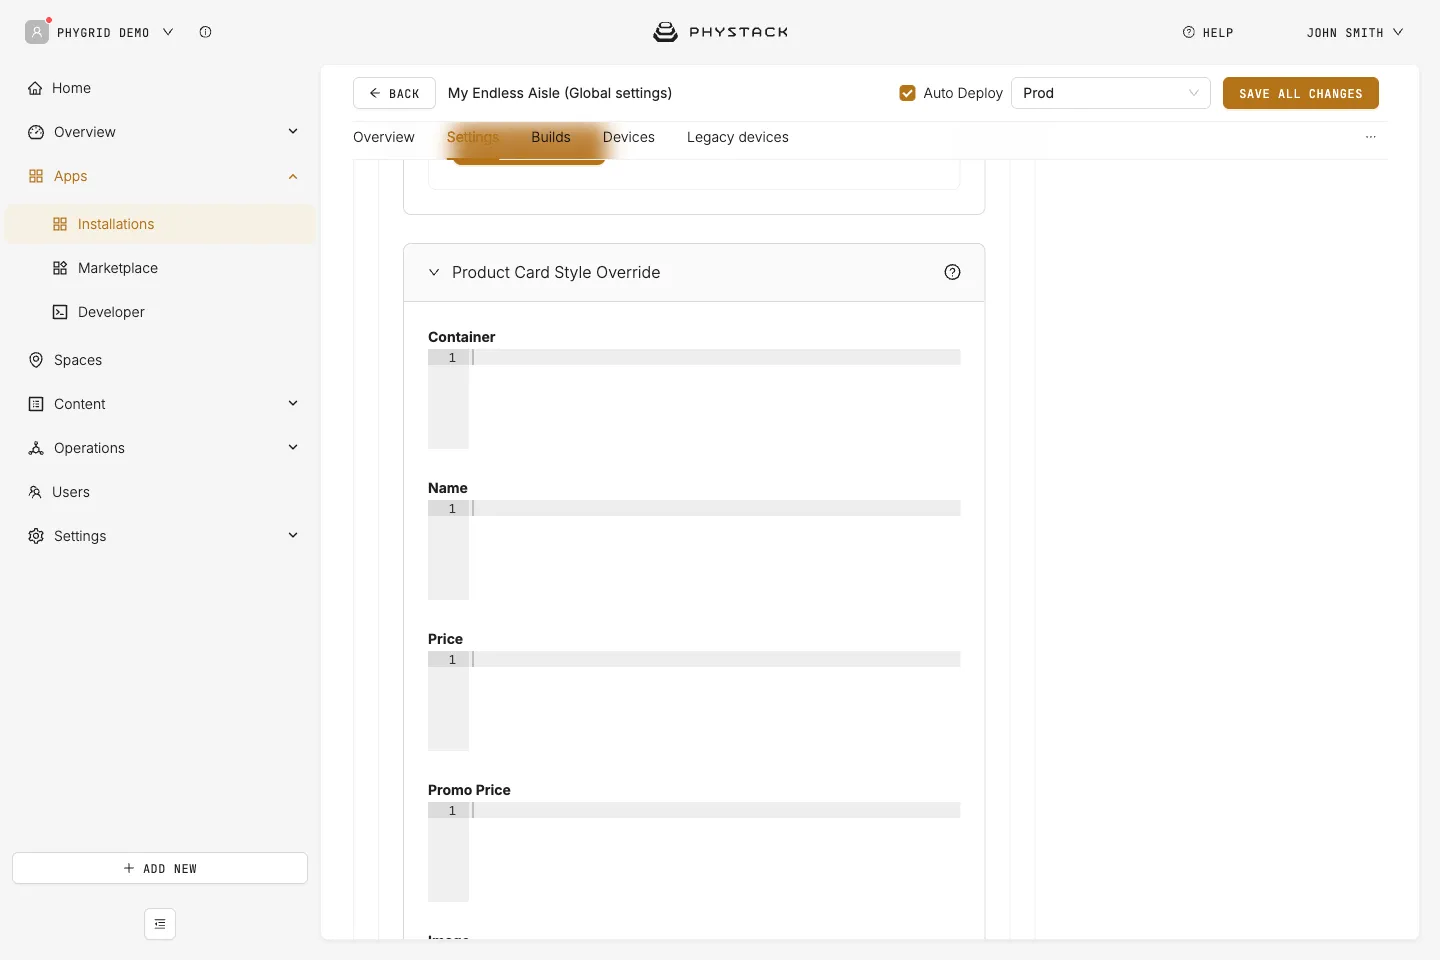Go back with the Back button
Screen dimensions: 1440x960
coord(394,93)
